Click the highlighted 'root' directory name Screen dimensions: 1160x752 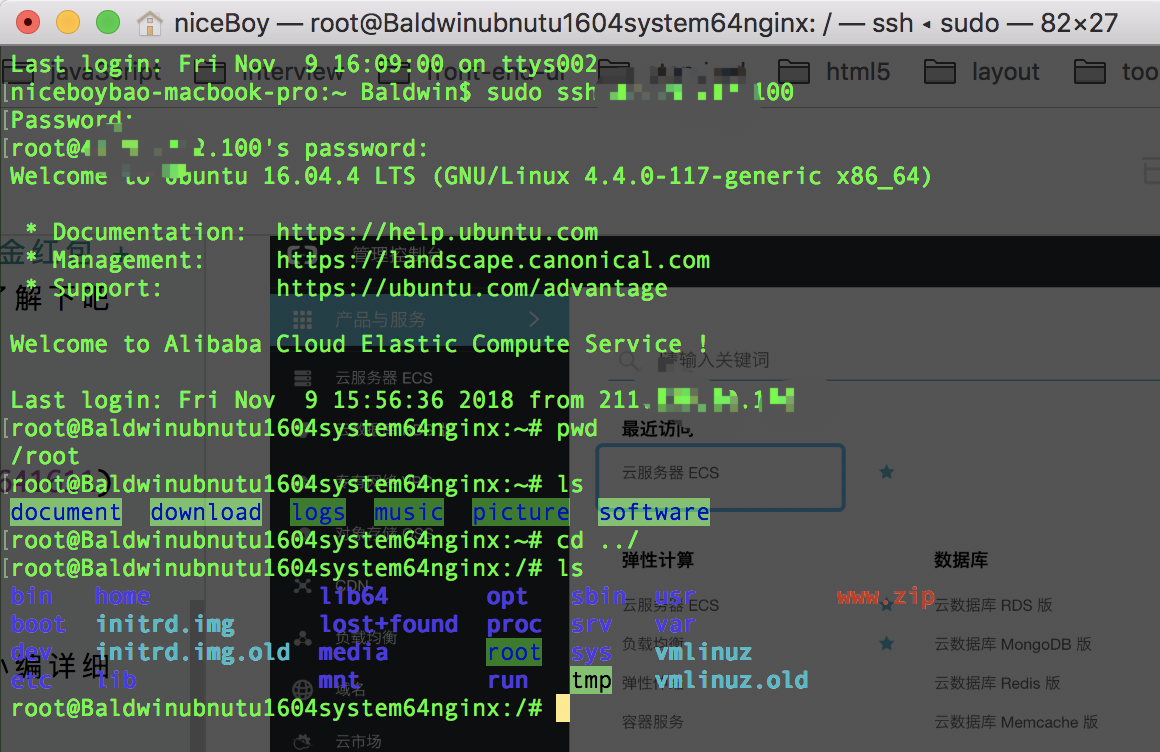click(x=514, y=652)
